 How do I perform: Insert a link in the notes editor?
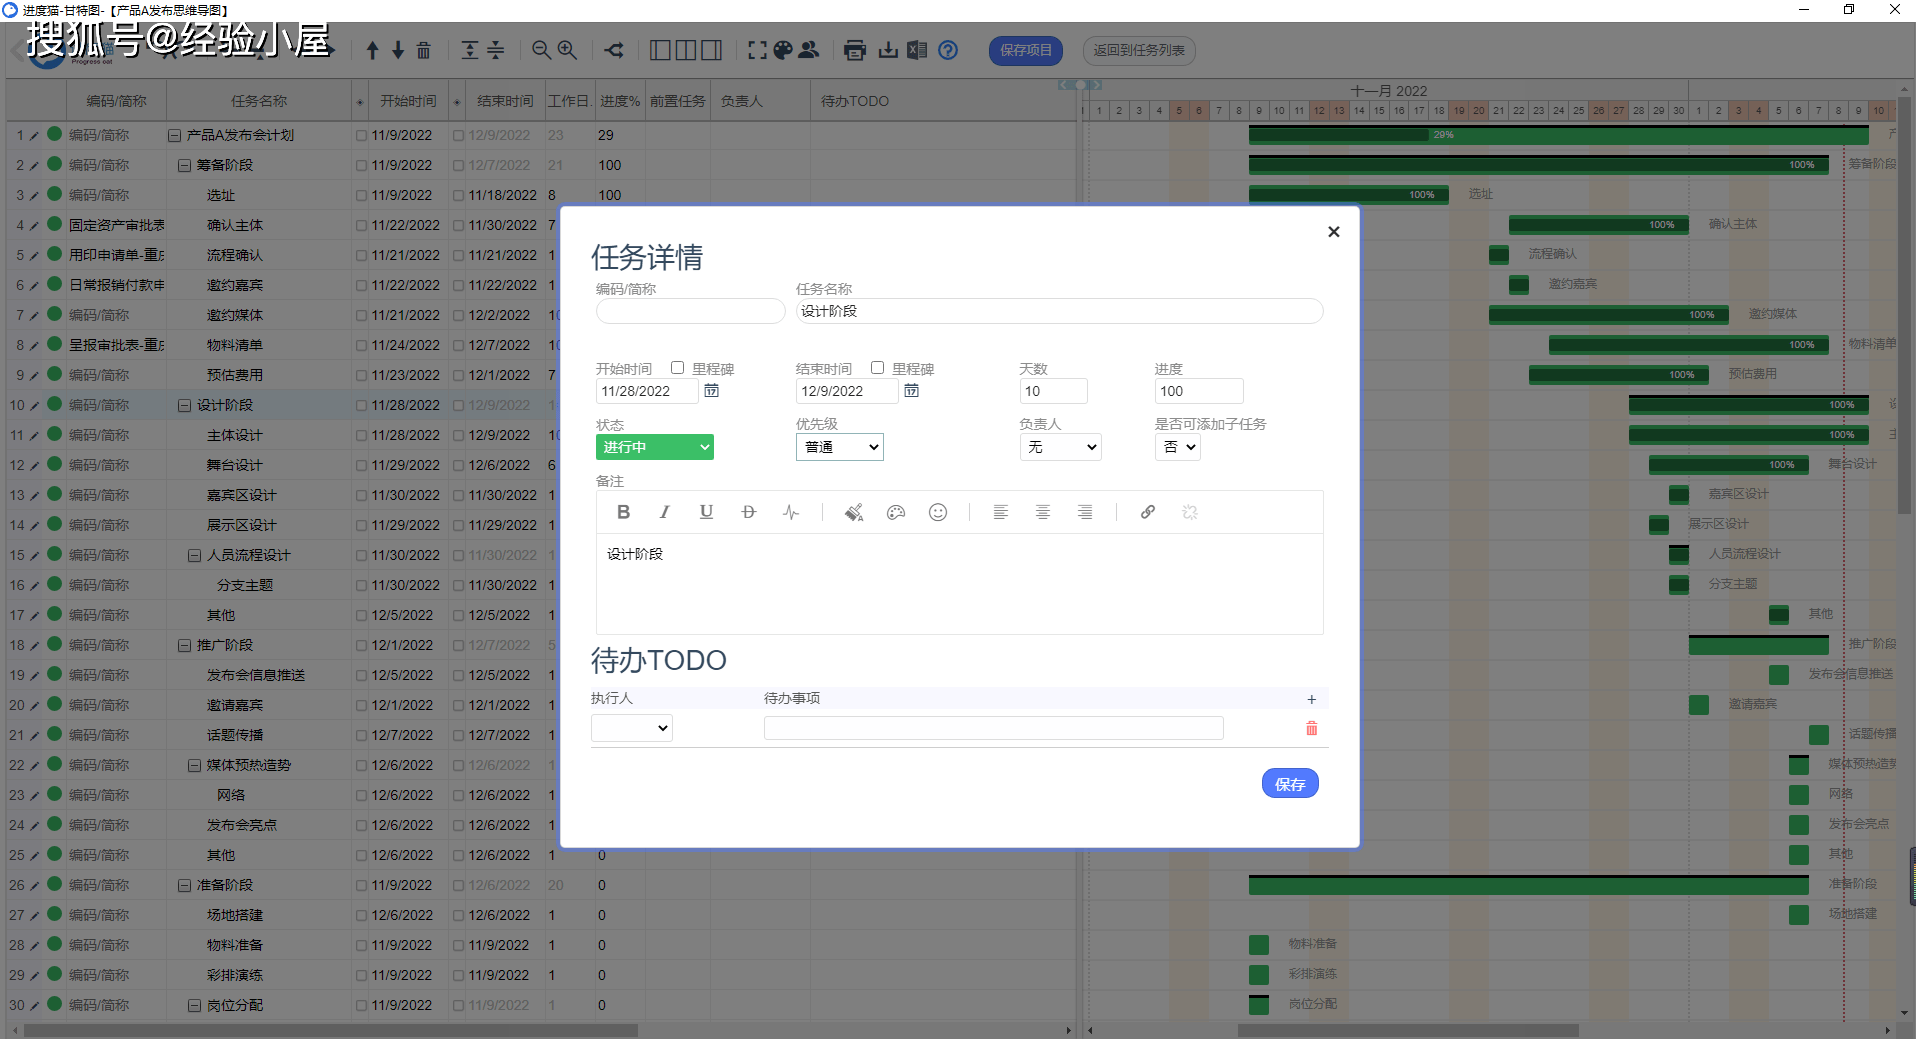click(x=1147, y=512)
